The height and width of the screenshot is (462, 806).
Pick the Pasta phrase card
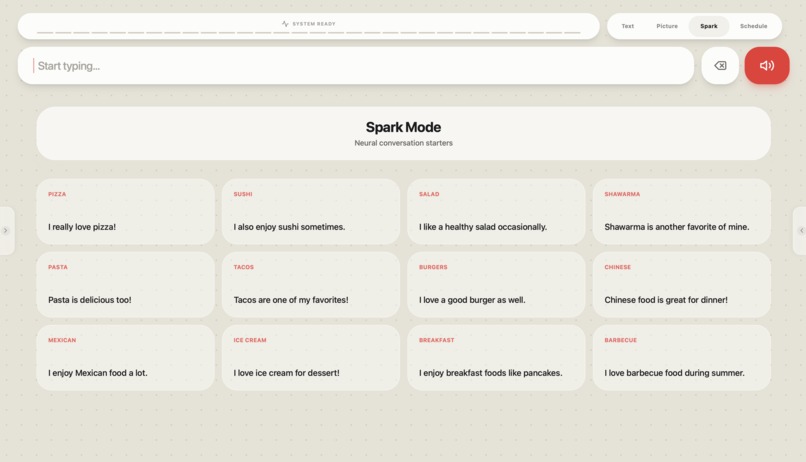[x=125, y=285]
